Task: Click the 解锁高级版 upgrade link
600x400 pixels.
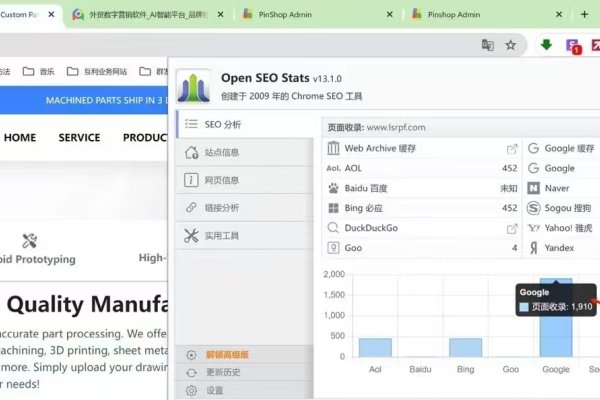Action: [226, 355]
